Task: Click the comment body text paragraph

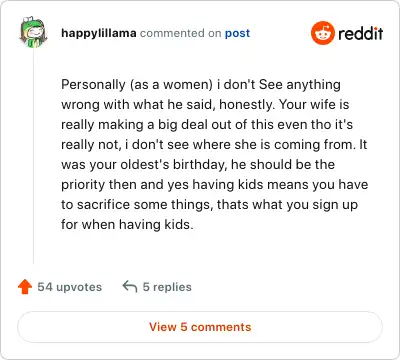Action: (214, 154)
